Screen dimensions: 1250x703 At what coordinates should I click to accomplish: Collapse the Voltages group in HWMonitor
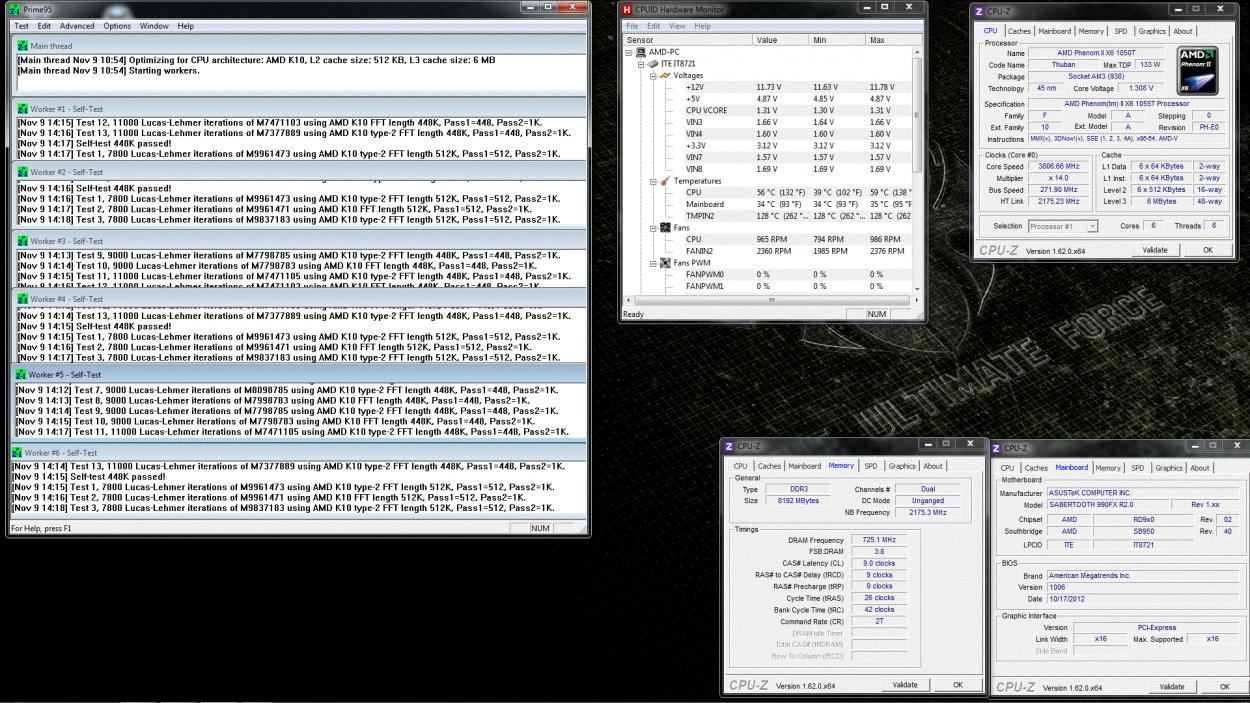coord(654,76)
